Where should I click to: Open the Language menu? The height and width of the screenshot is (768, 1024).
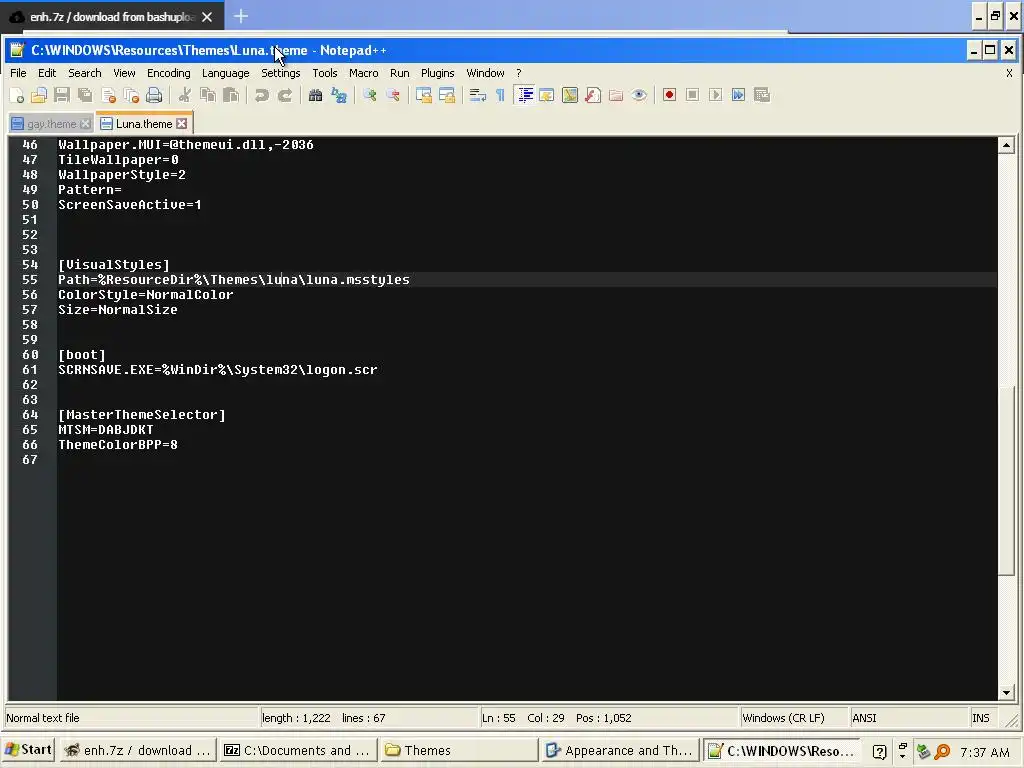225,73
